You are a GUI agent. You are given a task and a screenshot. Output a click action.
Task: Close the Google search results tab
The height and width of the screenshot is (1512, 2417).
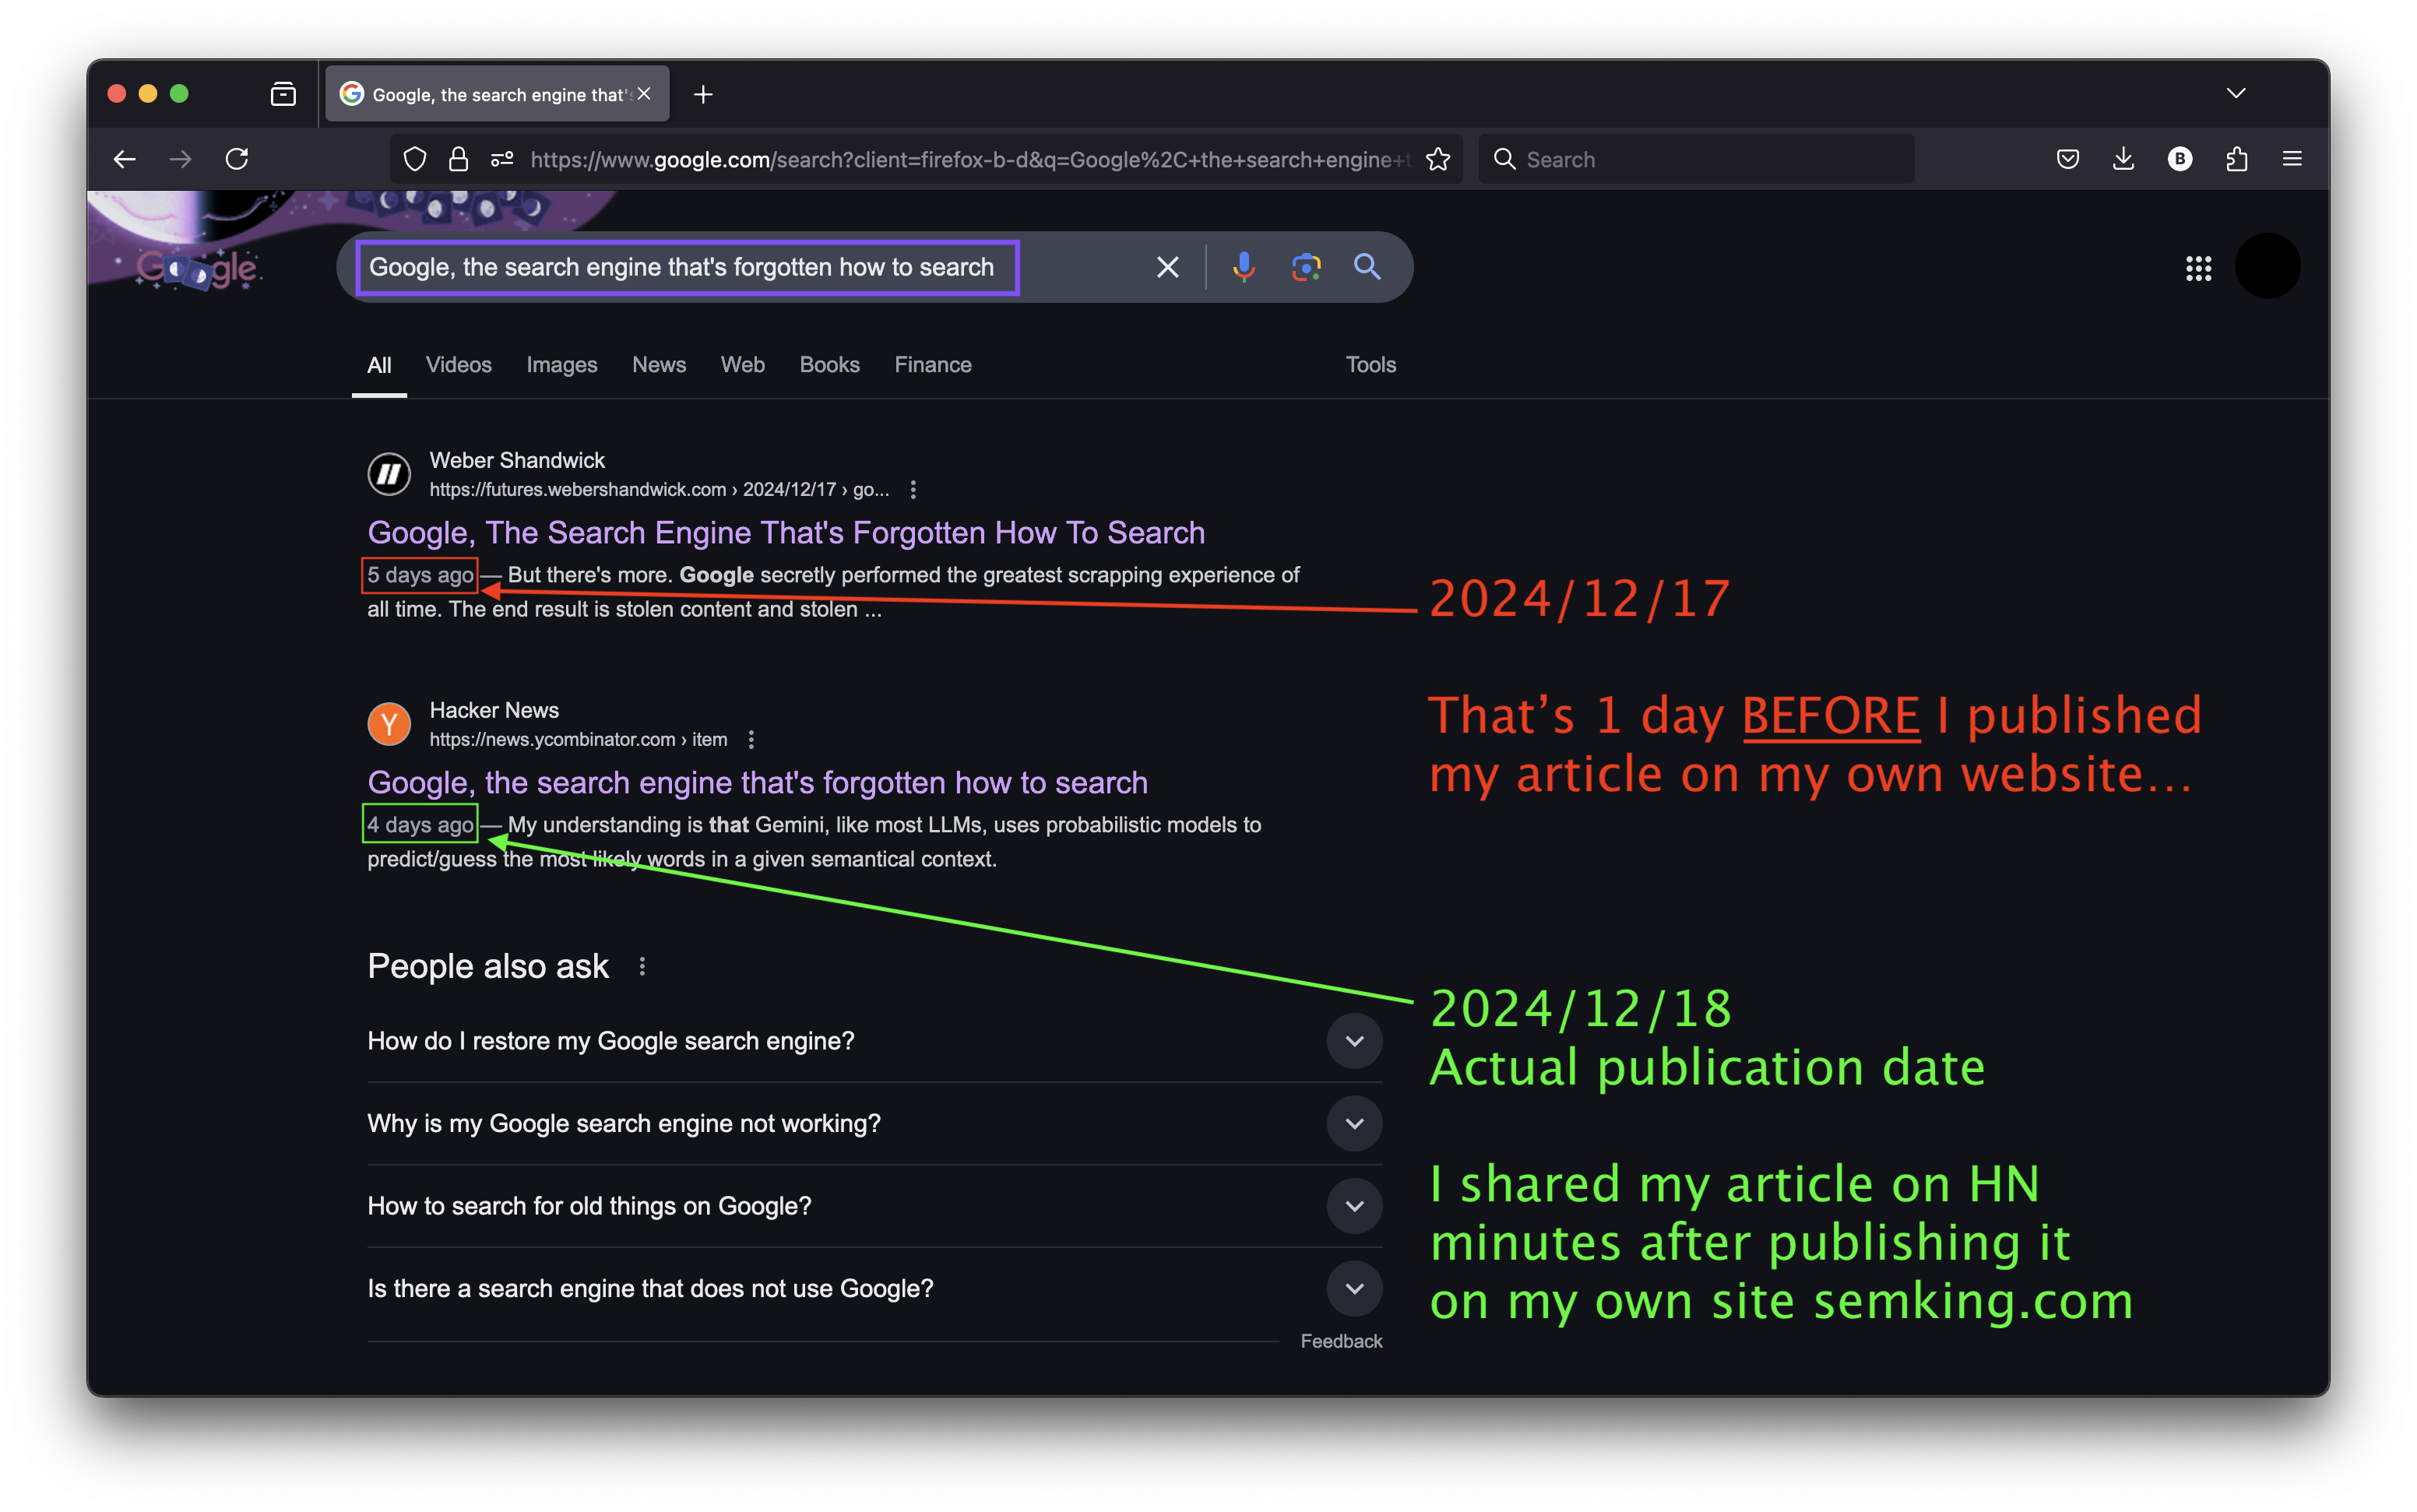coord(644,94)
